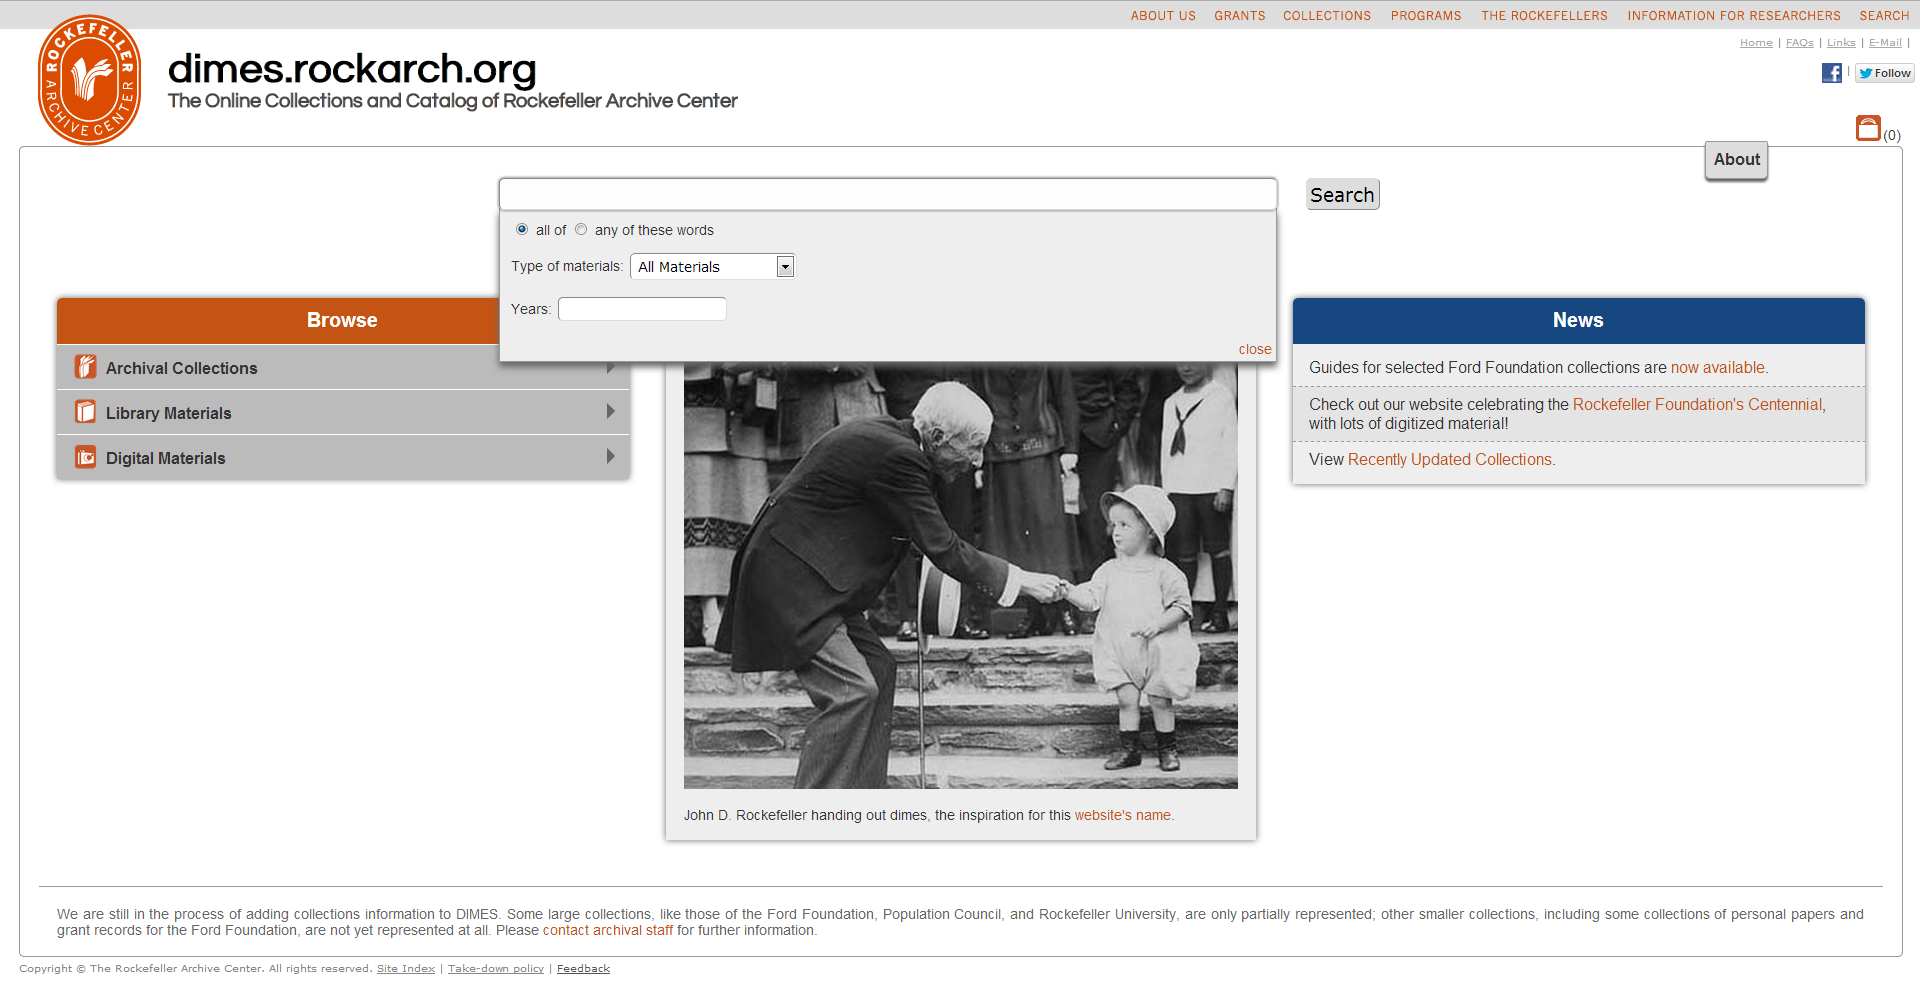
Task: Click the Library Materials book icon
Action: pyautogui.click(x=86, y=412)
